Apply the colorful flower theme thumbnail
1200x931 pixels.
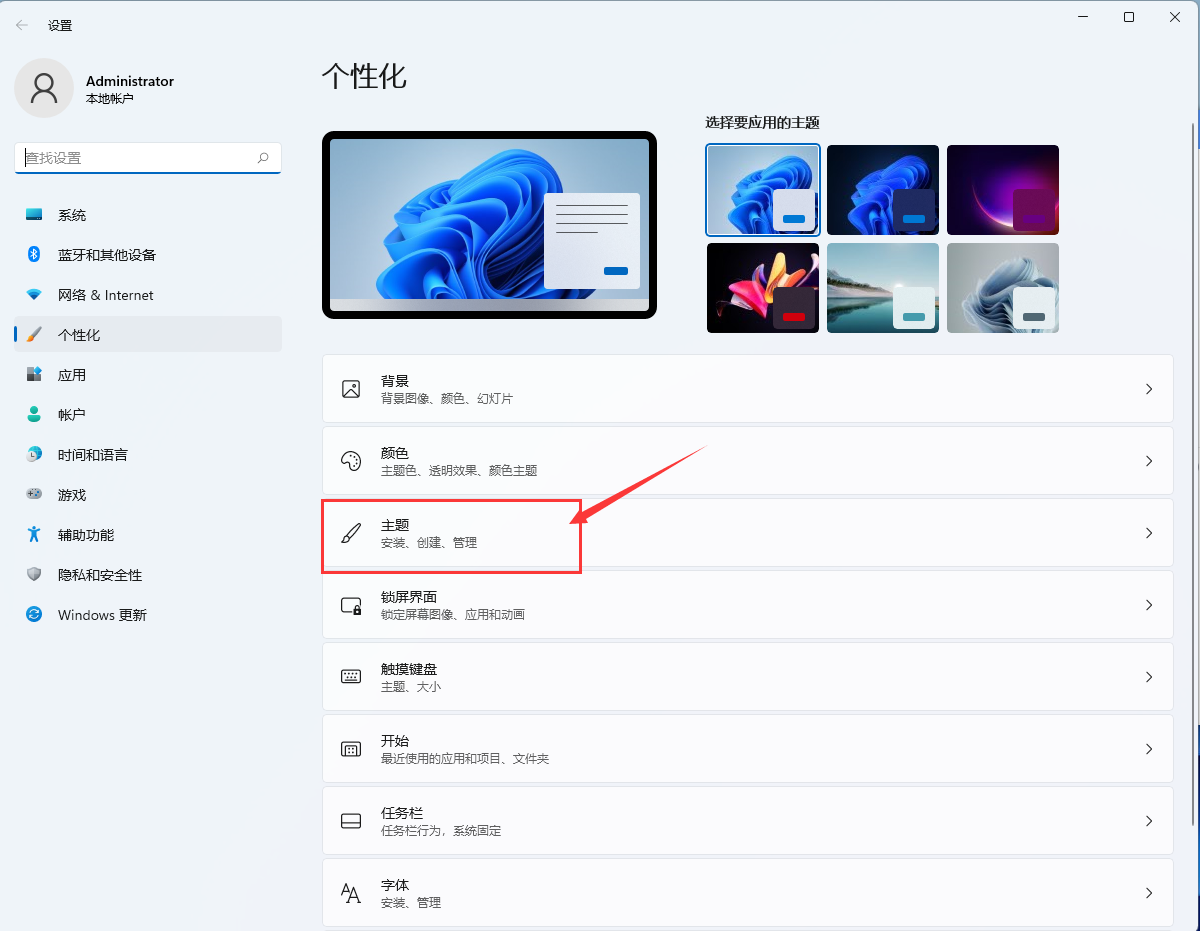click(763, 288)
